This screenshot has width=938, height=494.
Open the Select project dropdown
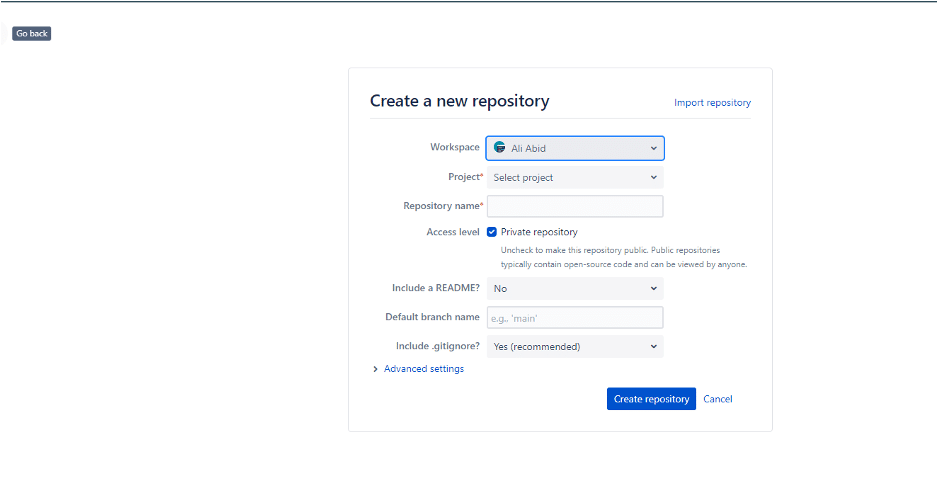click(x=575, y=178)
